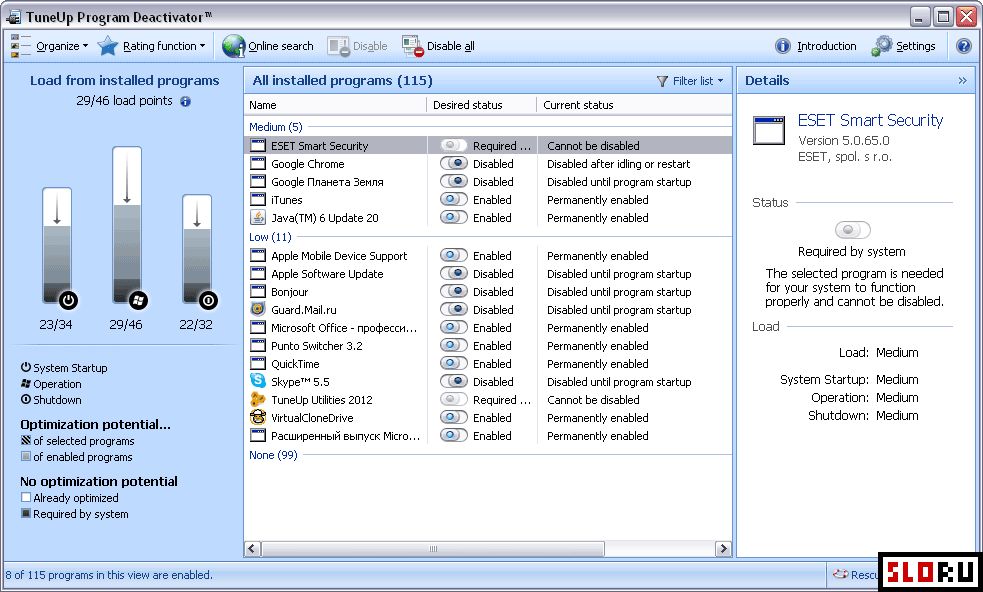The image size is (983, 592).
Task: Toggle Java(TM) 6 Update 20 switch
Action: point(454,218)
